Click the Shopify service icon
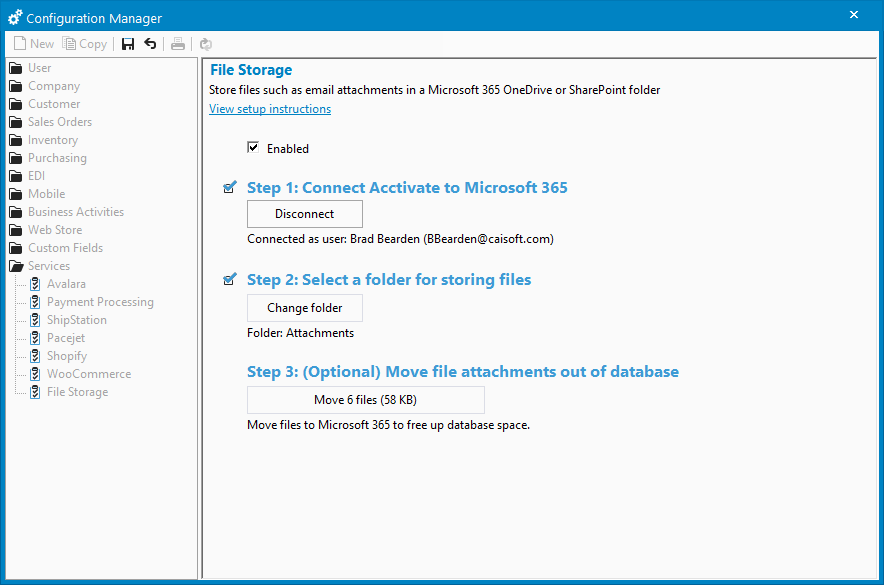 click(33, 355)
